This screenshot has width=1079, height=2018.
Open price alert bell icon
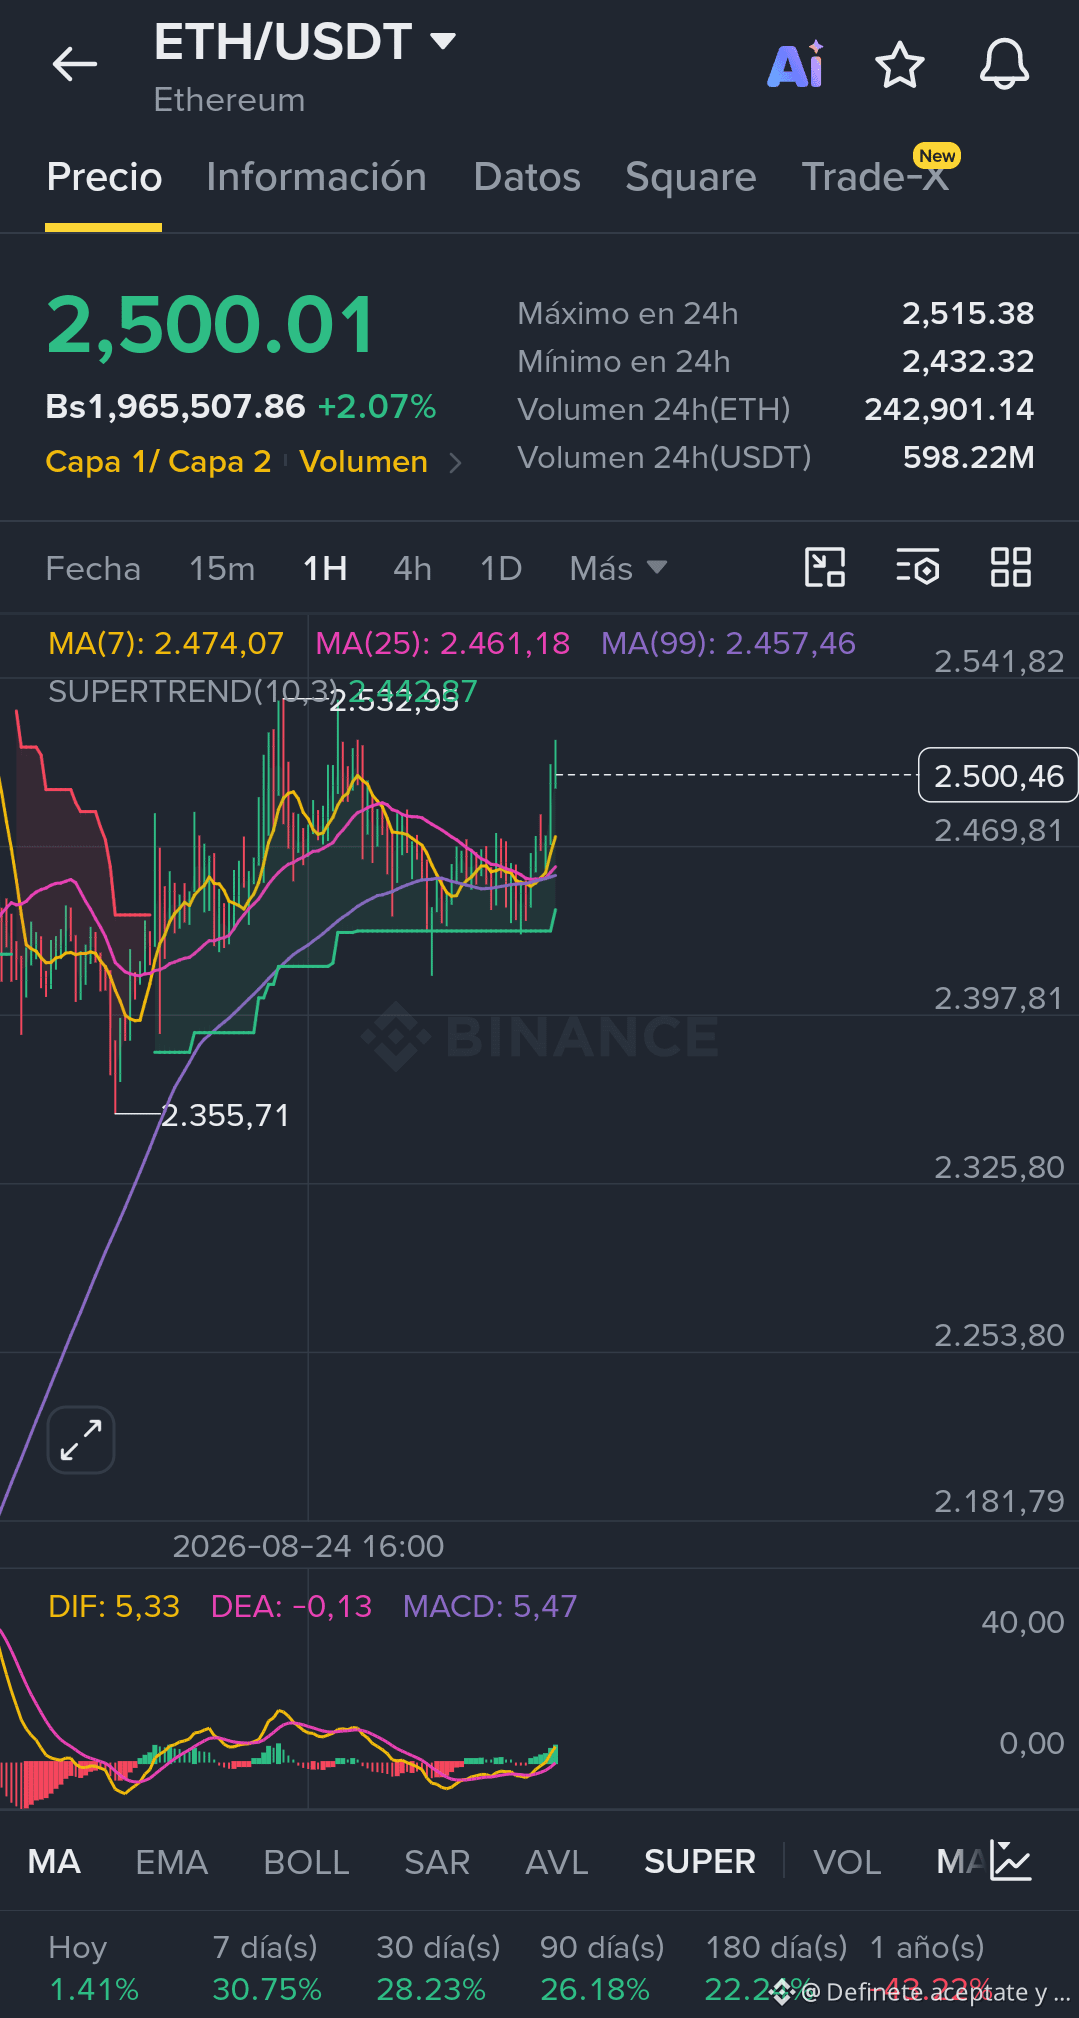click(x=1004, y=65)
